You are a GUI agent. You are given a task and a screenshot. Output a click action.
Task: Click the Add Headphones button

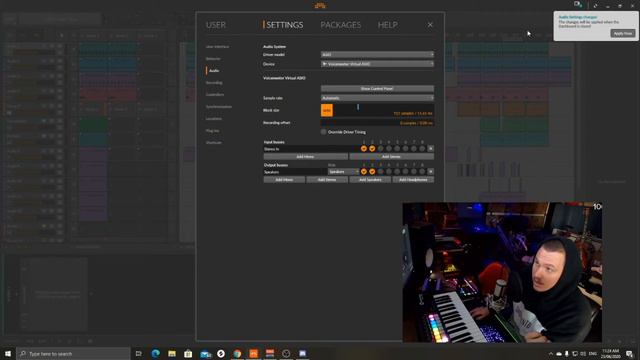coord(413,180)
